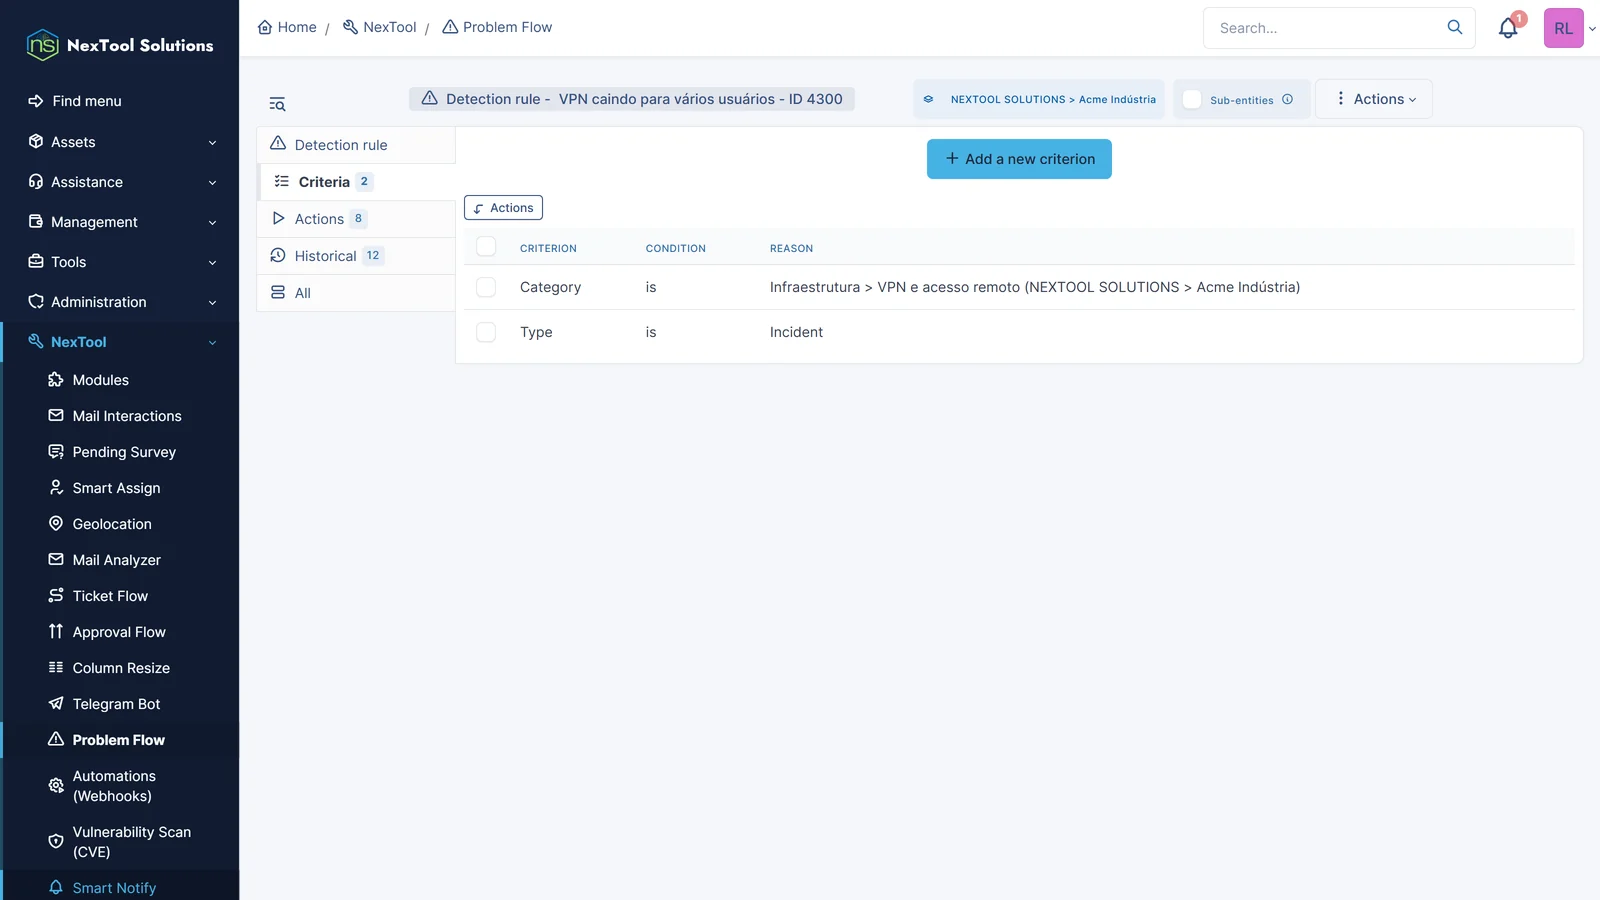Select the All tab
Screen dimensions: 1600x900
coord(356,293)
